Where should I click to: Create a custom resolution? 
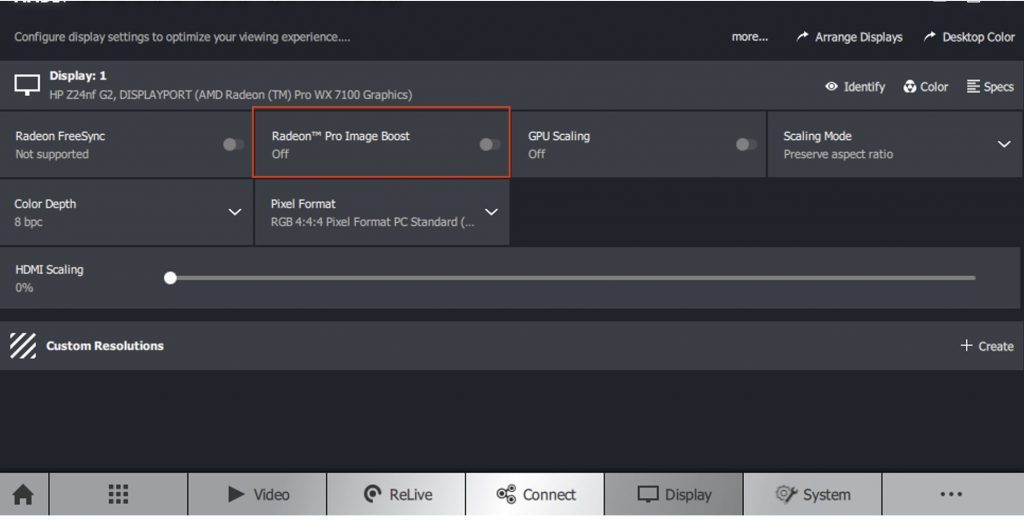pos(987,346)
